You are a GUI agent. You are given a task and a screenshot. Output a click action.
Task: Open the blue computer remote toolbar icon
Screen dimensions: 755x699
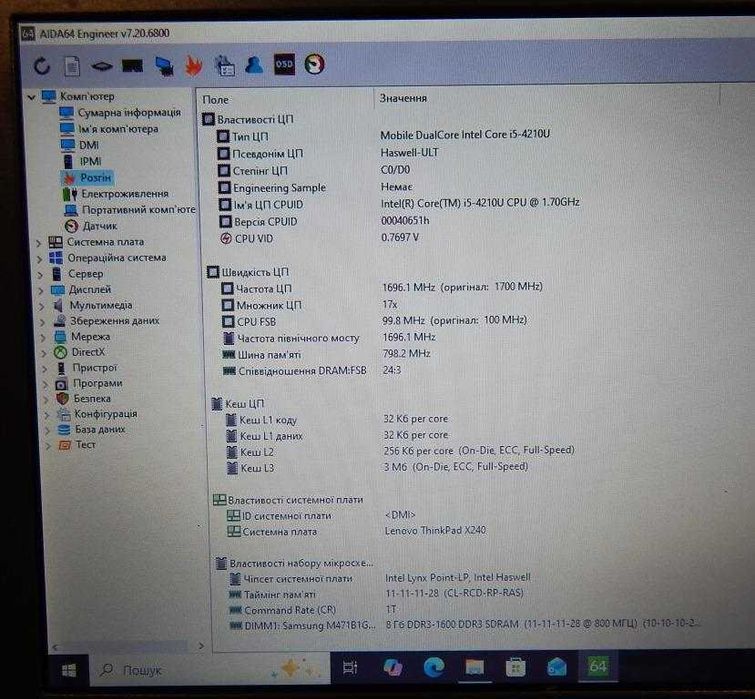point(164,66)
